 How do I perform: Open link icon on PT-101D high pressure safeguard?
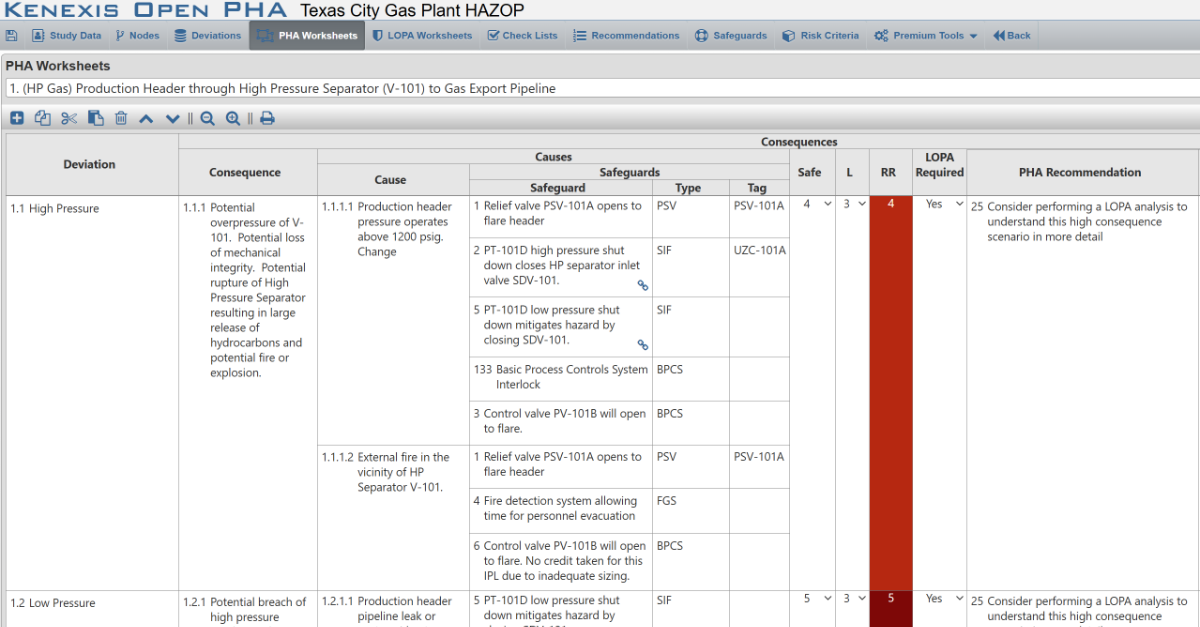[x=643, y=285]
